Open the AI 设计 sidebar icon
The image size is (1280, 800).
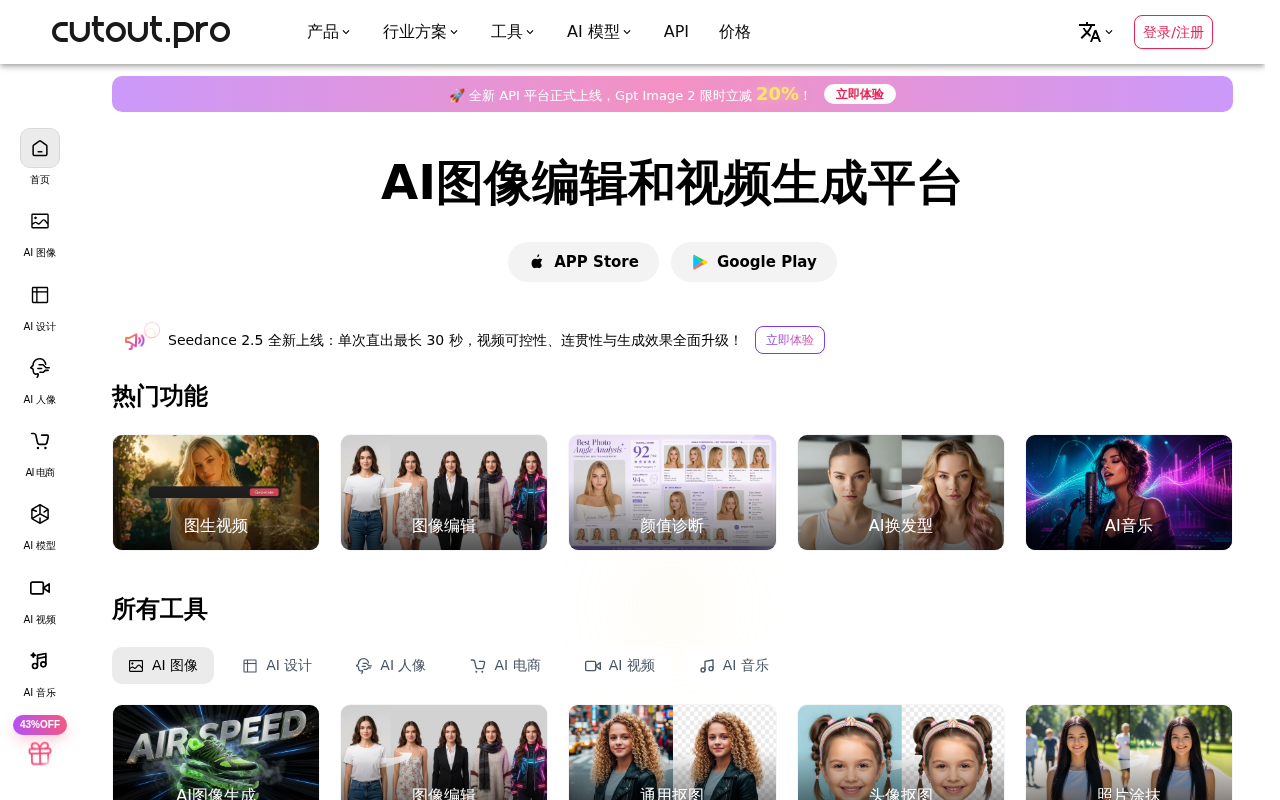[40, 295]
